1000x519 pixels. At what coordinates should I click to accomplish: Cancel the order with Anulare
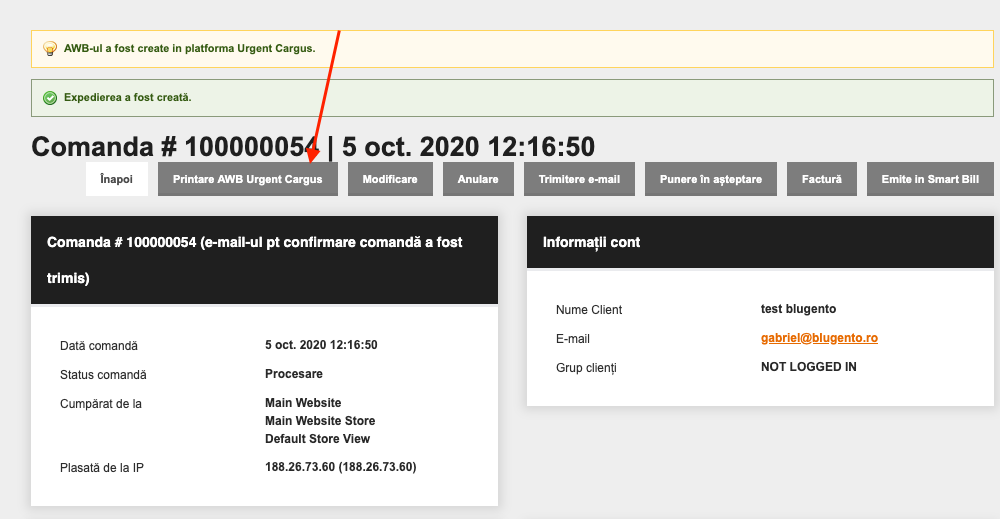click(x=478, y=179)
